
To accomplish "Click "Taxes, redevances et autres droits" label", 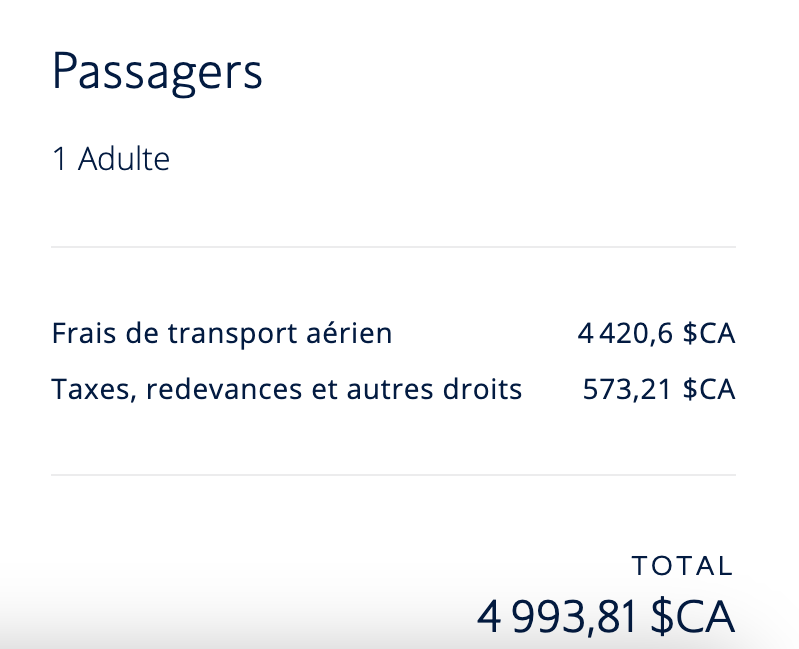I will click(x=286, y=388).
